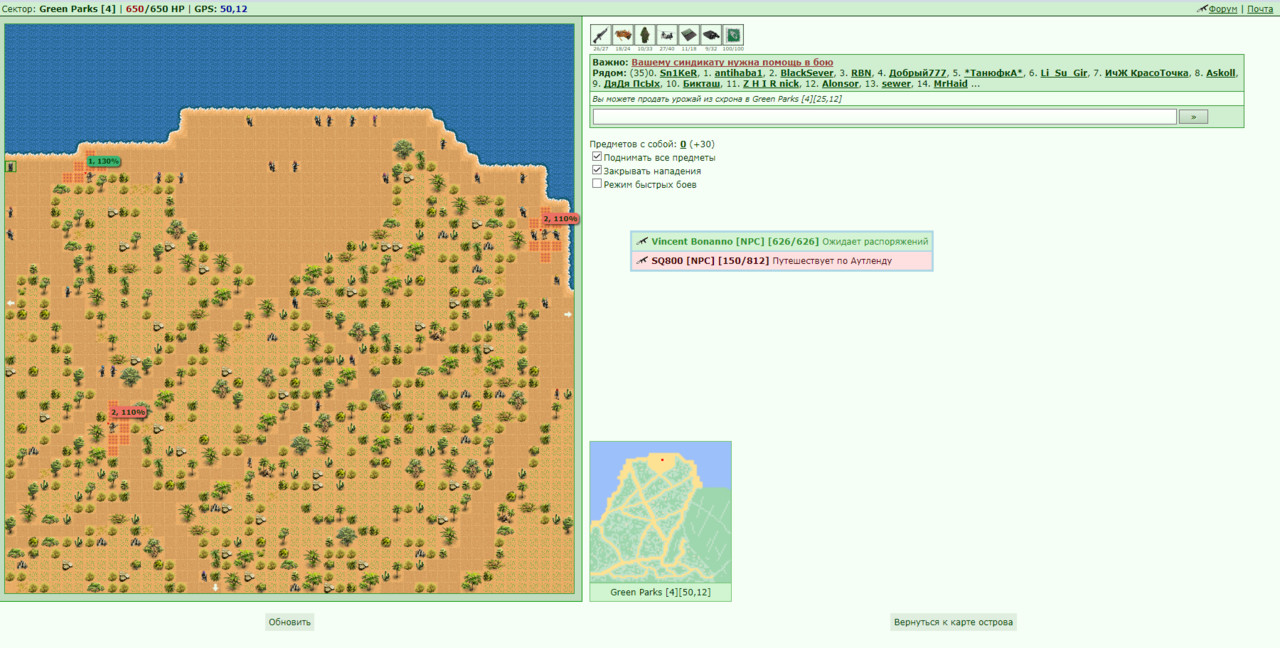Click the red 2, 110% marker near shoreline
The height and width of the screenshot is (648, 1280).
560,218
